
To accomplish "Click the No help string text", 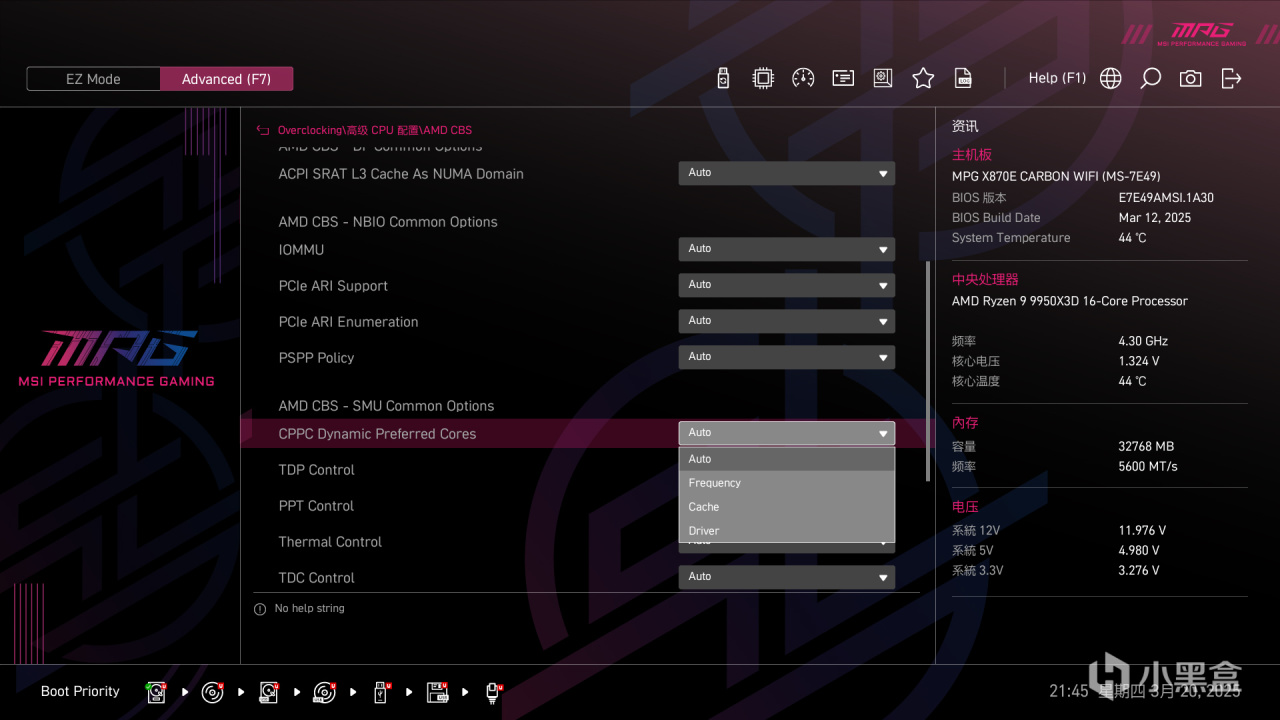I will 310,608.
